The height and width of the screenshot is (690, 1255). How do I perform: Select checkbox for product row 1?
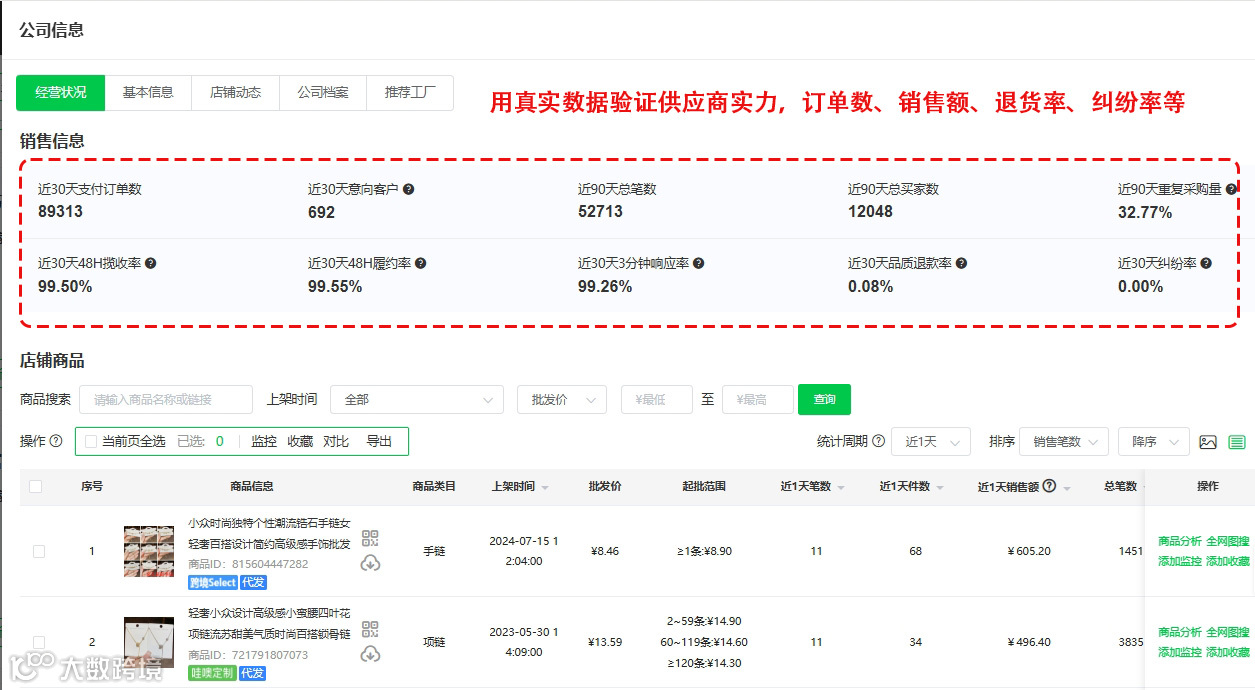[39, 551]
